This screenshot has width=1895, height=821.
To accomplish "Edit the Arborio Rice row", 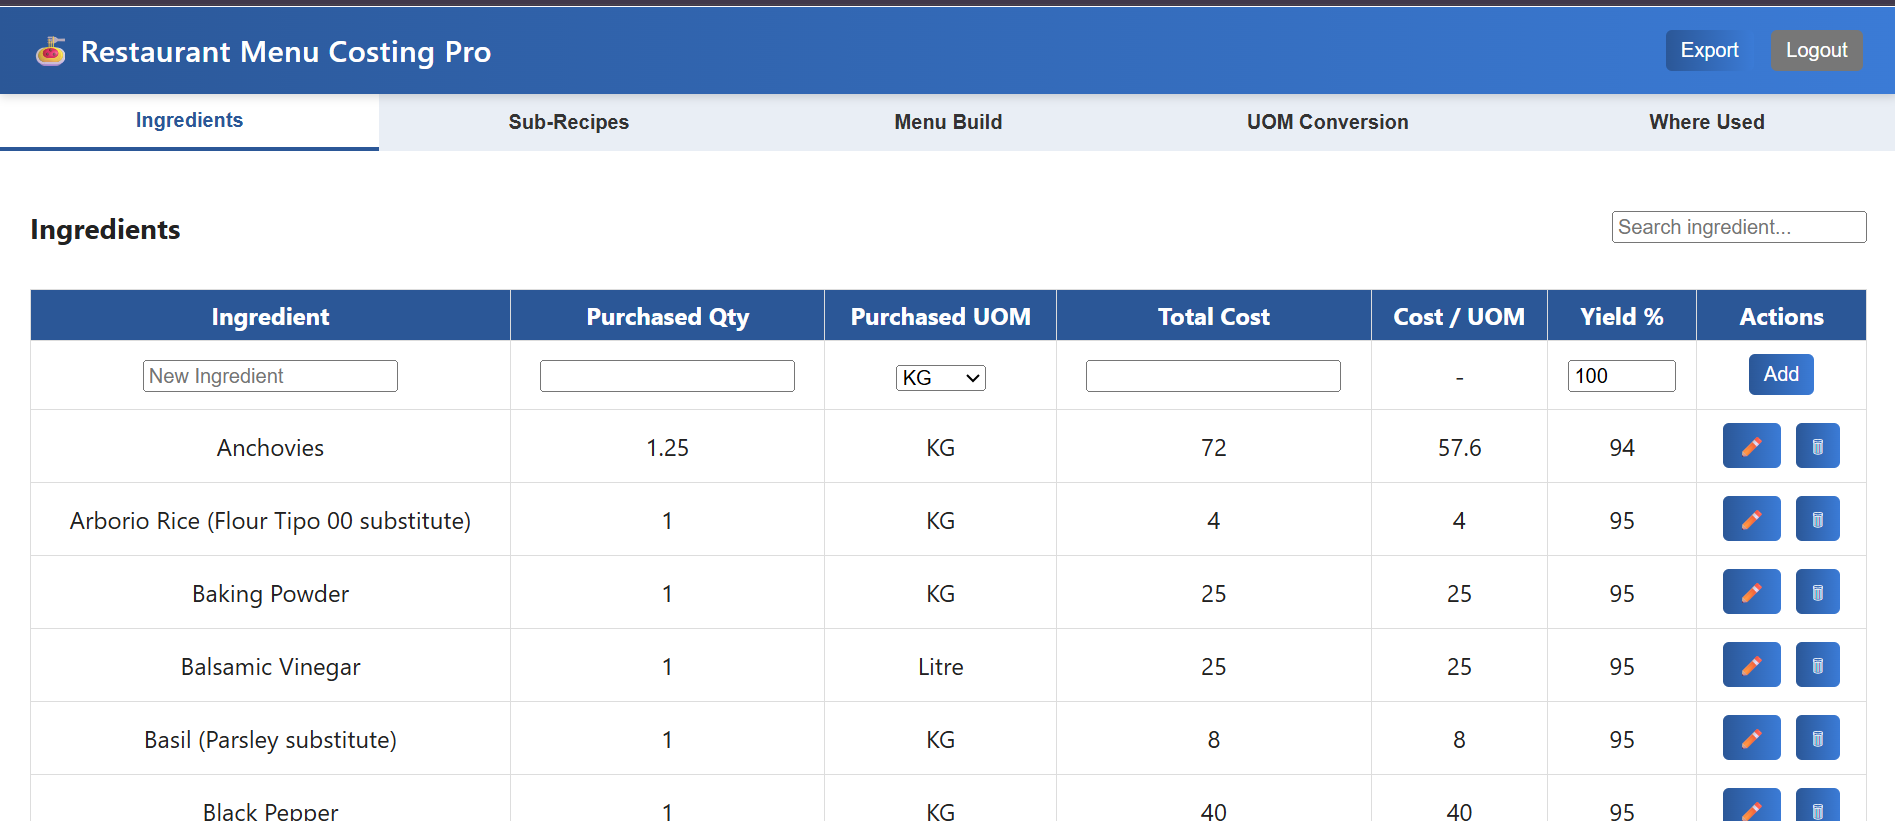I will point(1751,519).
